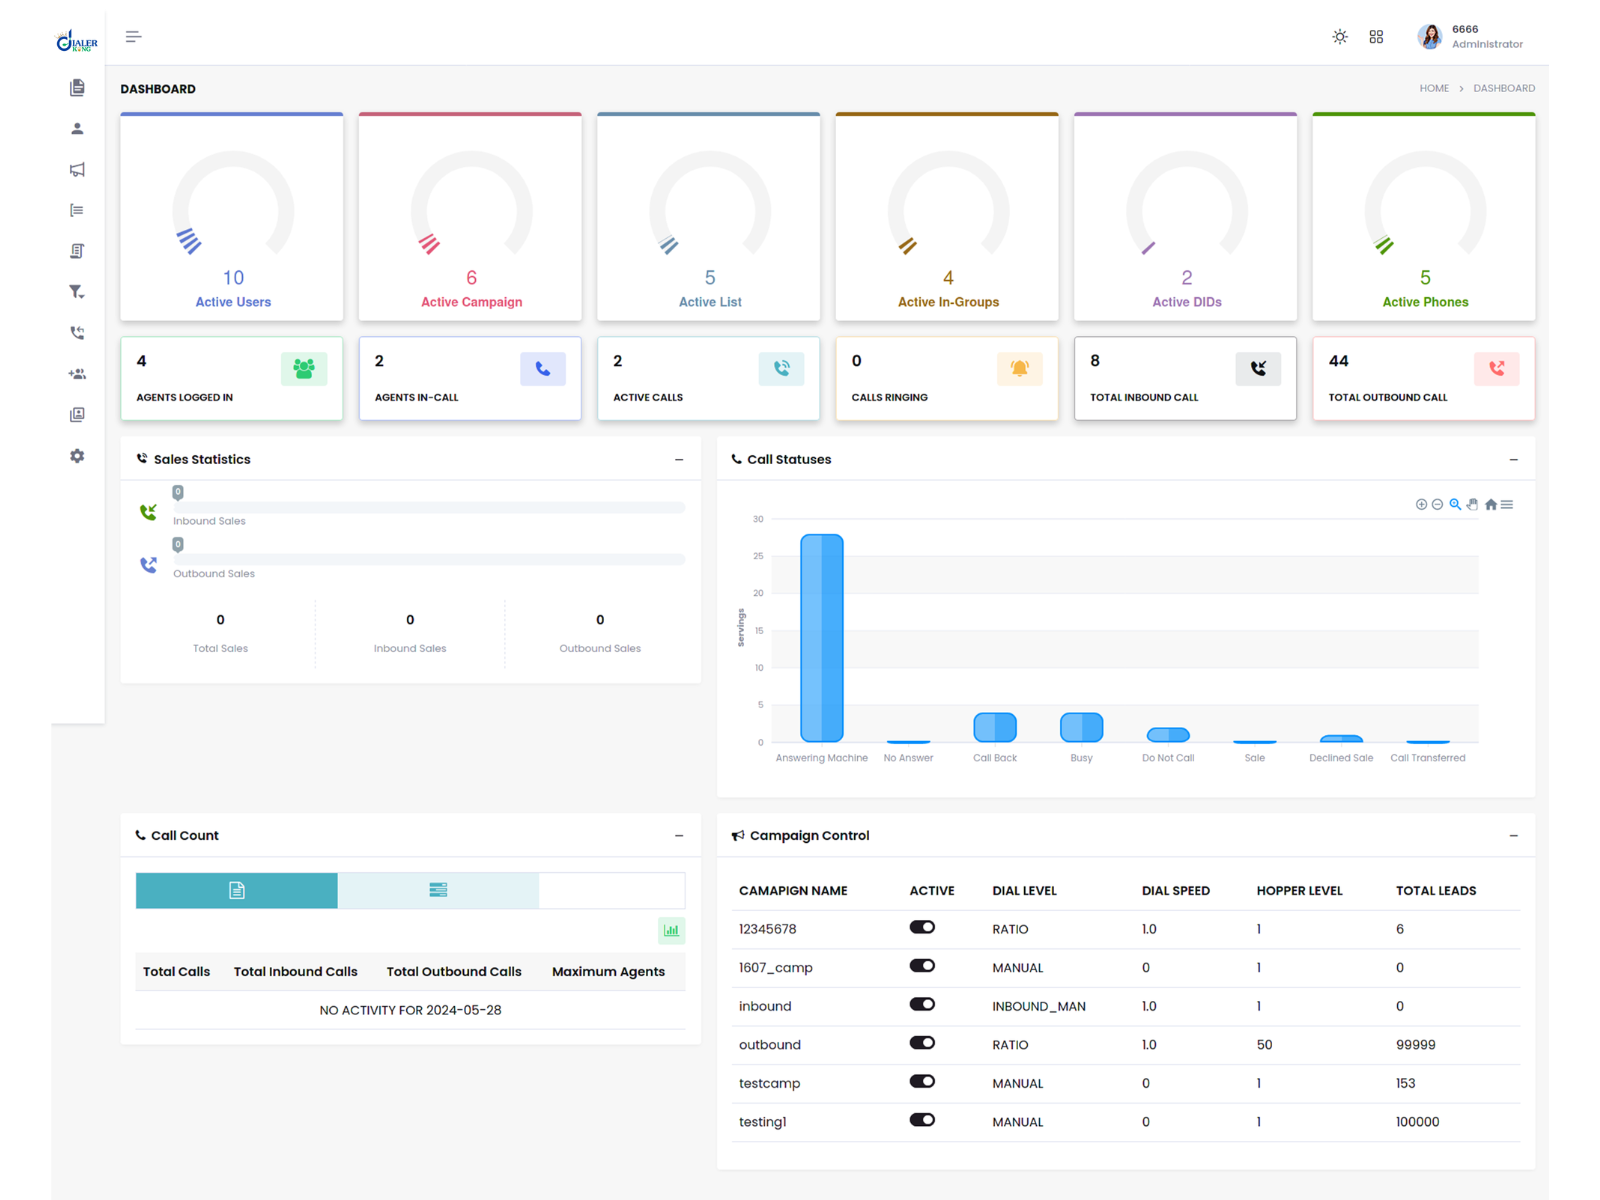
Task: Expand the hamburger menu beside the logo
Action: pos(133,36)
